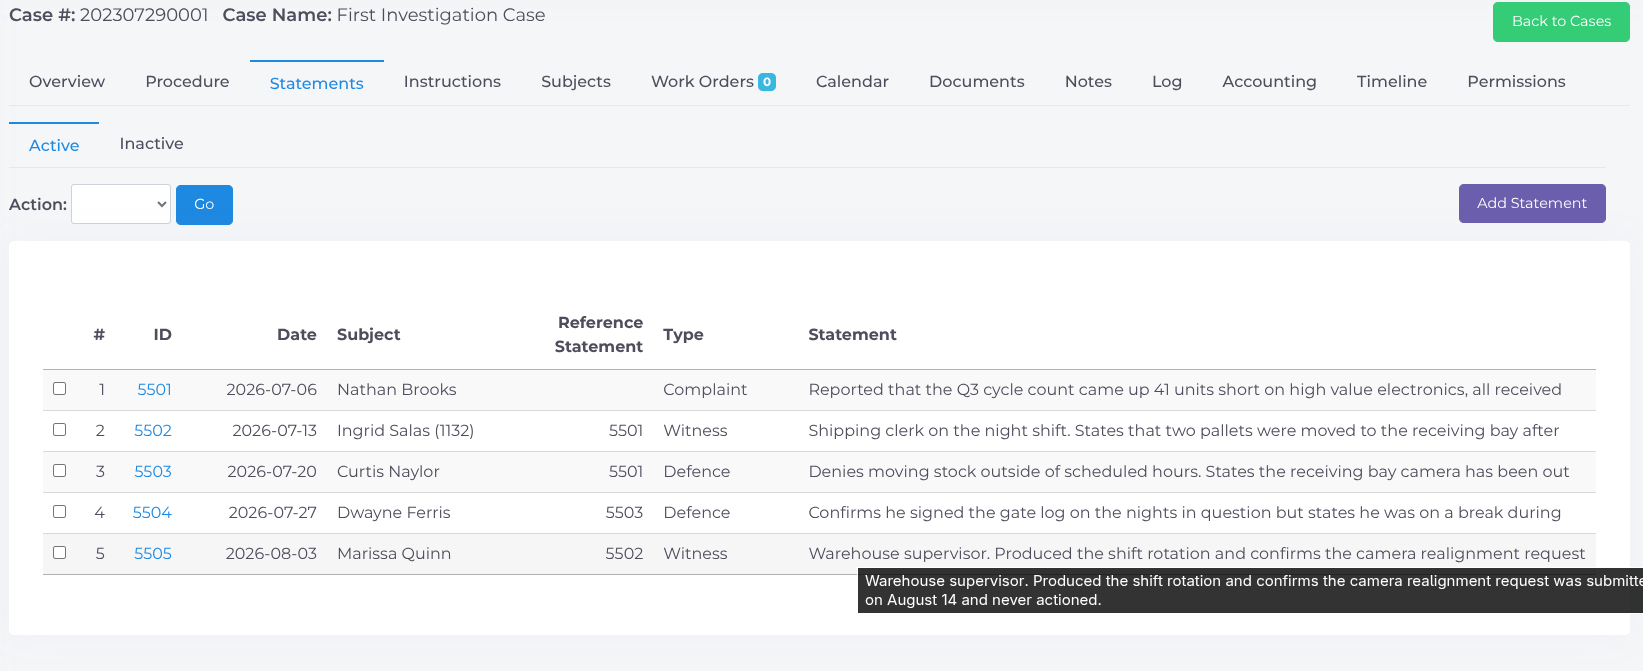Click the date 2026-08-03
This screenshot has width=1643, height=671.
271,553
